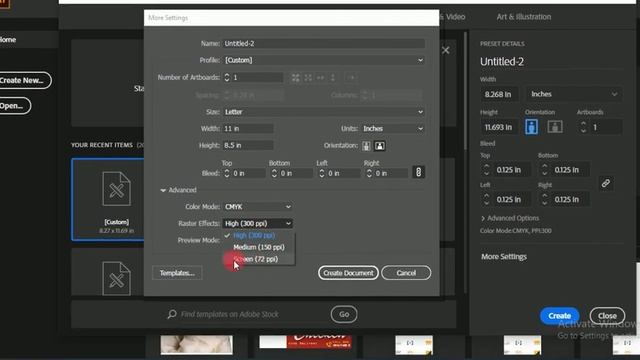This screenshot has width=640, height=360.
Task: Open the Inches units dropdown in Preset Details
Action: click(573, 94)
